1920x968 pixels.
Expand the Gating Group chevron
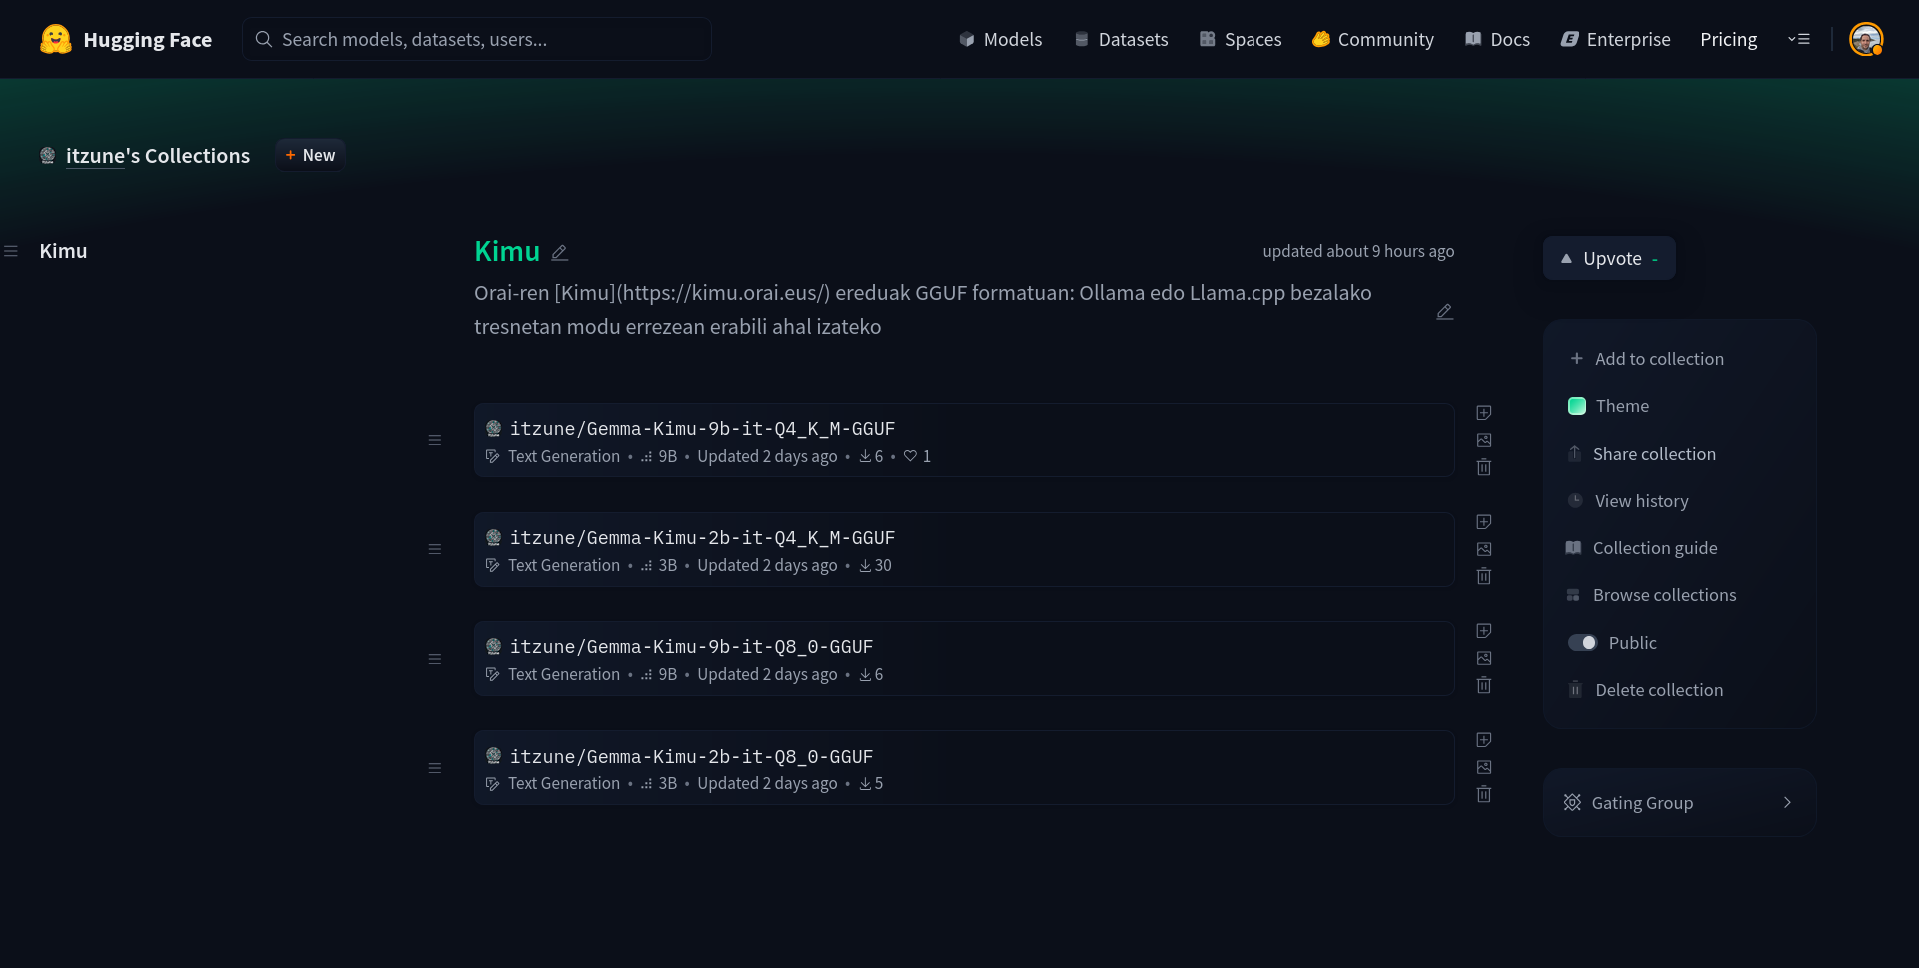tap(1787, 803)
